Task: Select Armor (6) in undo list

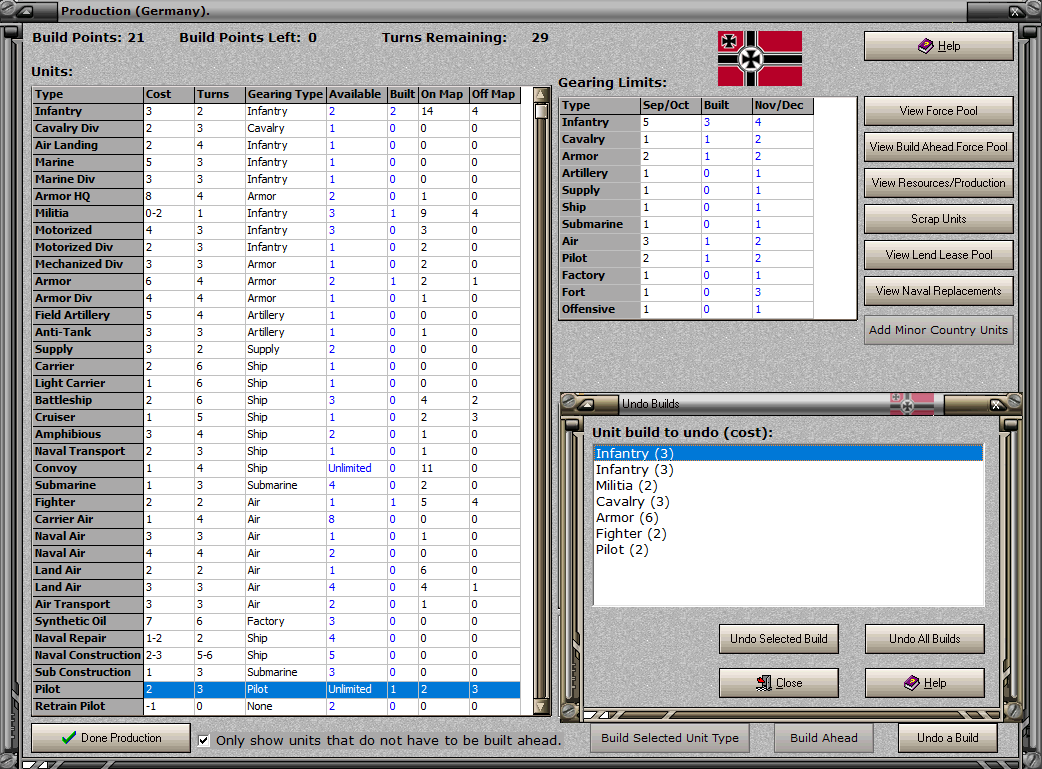Action: pos(788,517)
